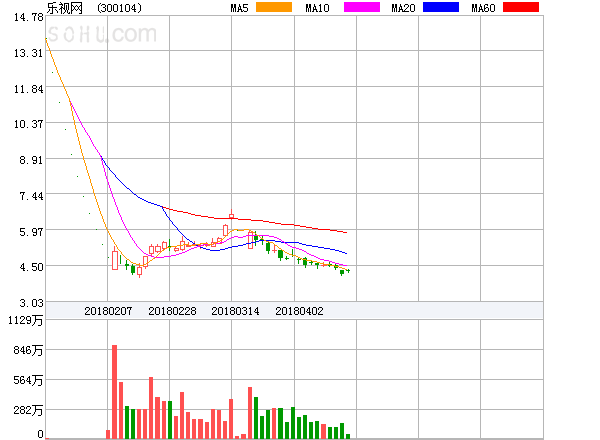
Task: Click the 846万 volume axis label
Action: (x=28, y=350)
